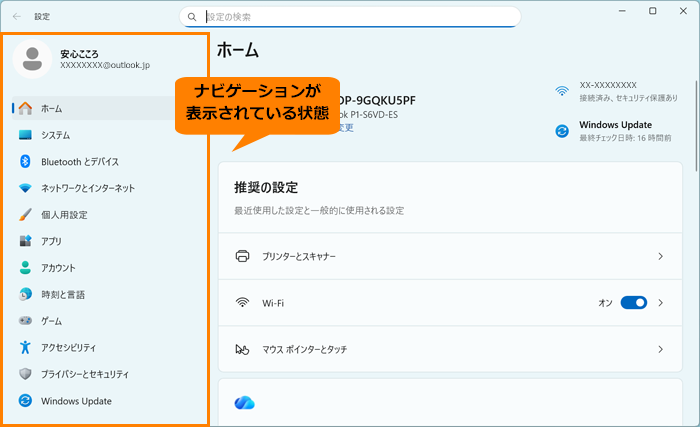Click the ゲーム controller icon
The image size is (700, 427).
coord(25,321)
